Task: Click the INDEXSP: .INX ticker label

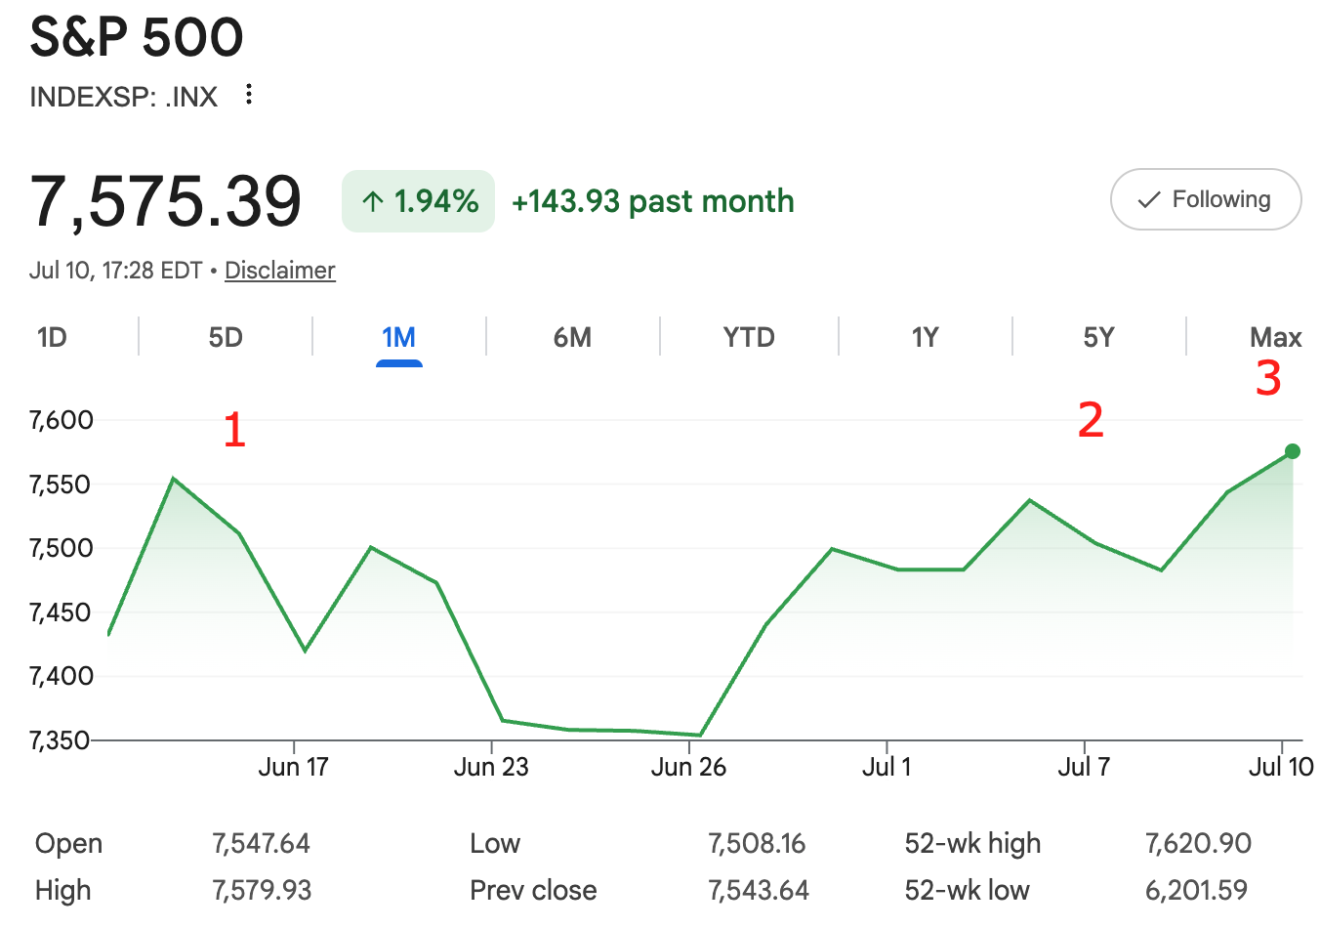Action: (124, 97)
